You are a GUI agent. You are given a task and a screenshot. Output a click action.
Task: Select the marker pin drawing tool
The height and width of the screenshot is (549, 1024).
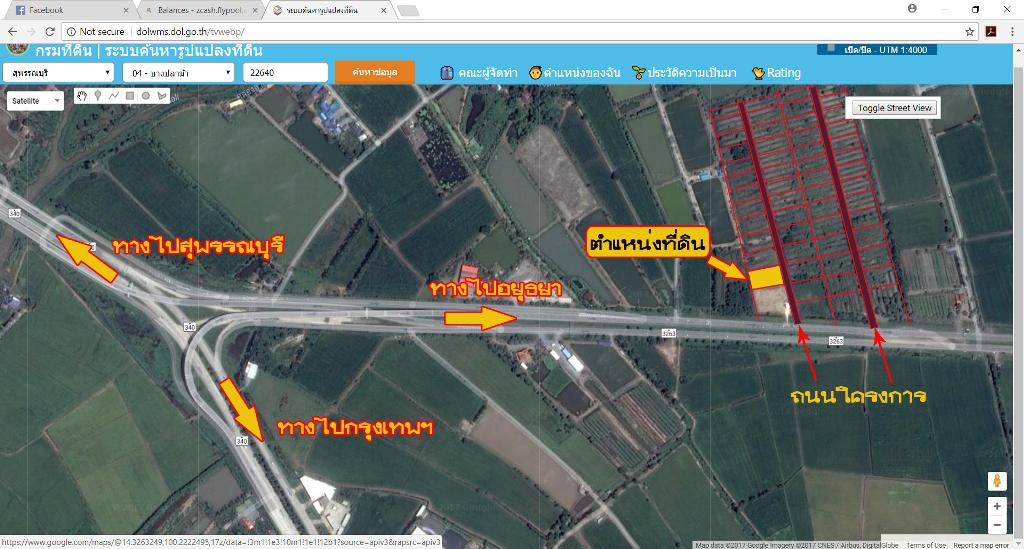pos(98,96)
